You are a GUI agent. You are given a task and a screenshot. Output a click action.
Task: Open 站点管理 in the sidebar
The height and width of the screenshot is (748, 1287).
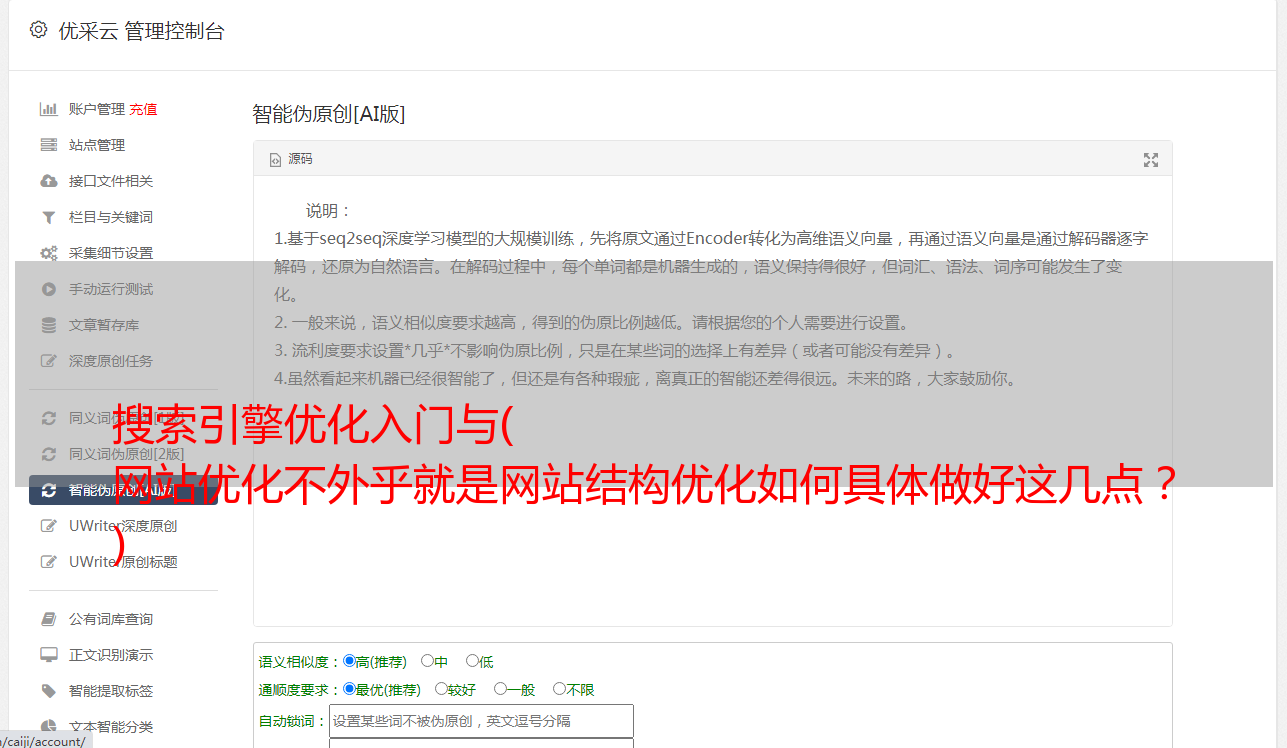[97, 145]
